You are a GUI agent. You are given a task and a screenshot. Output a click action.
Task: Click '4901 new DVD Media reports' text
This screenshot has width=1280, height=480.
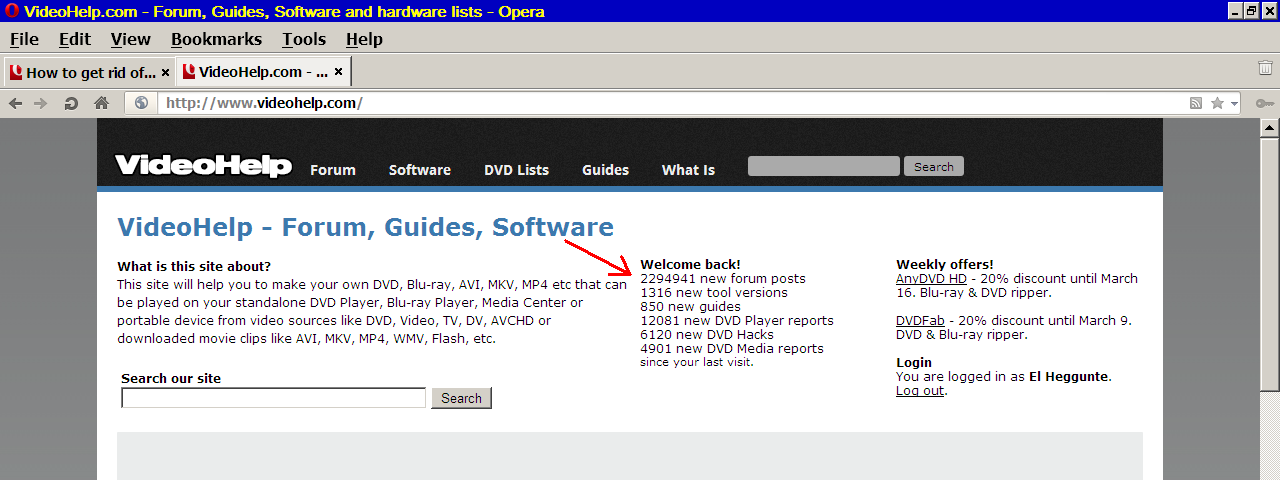[732, 349]
